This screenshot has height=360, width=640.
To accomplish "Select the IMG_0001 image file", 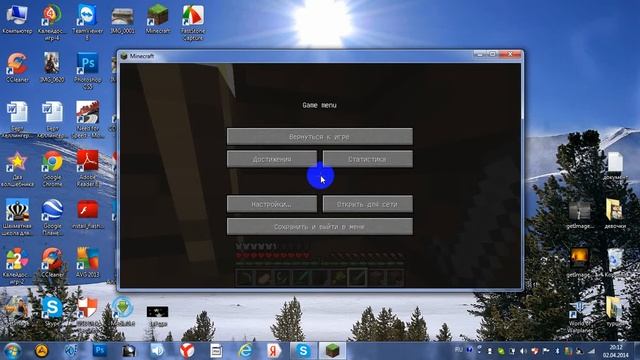I will tap(122, 19).
